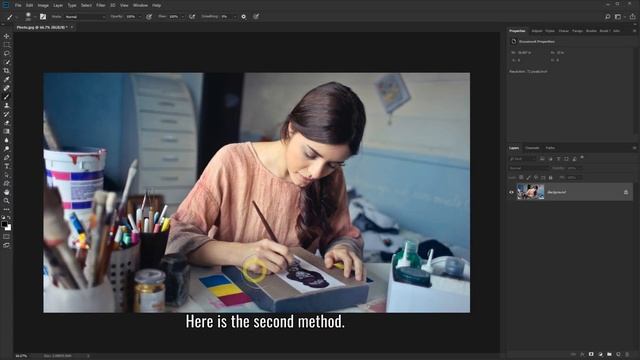Open the Edit Toolbar ellipsis menu
The width and height of the screenshot is (640, 360).
tap(7, 209)
